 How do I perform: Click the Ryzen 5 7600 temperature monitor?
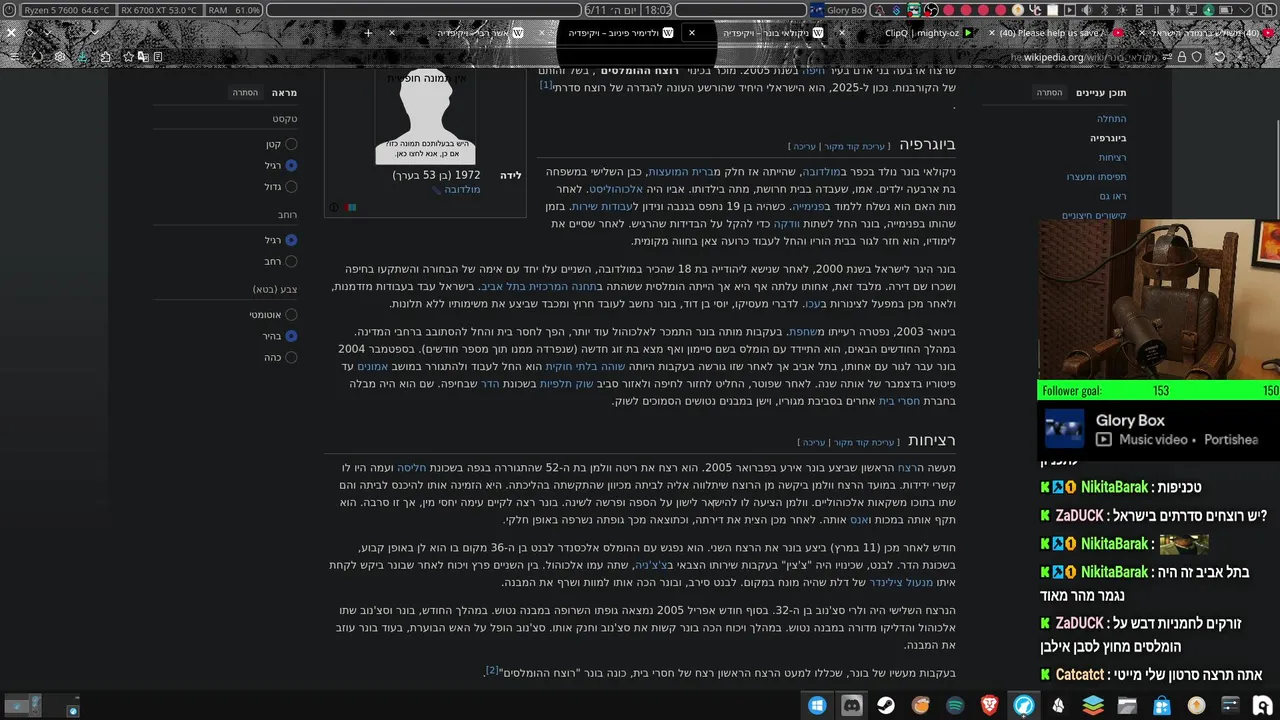[66, 10]
